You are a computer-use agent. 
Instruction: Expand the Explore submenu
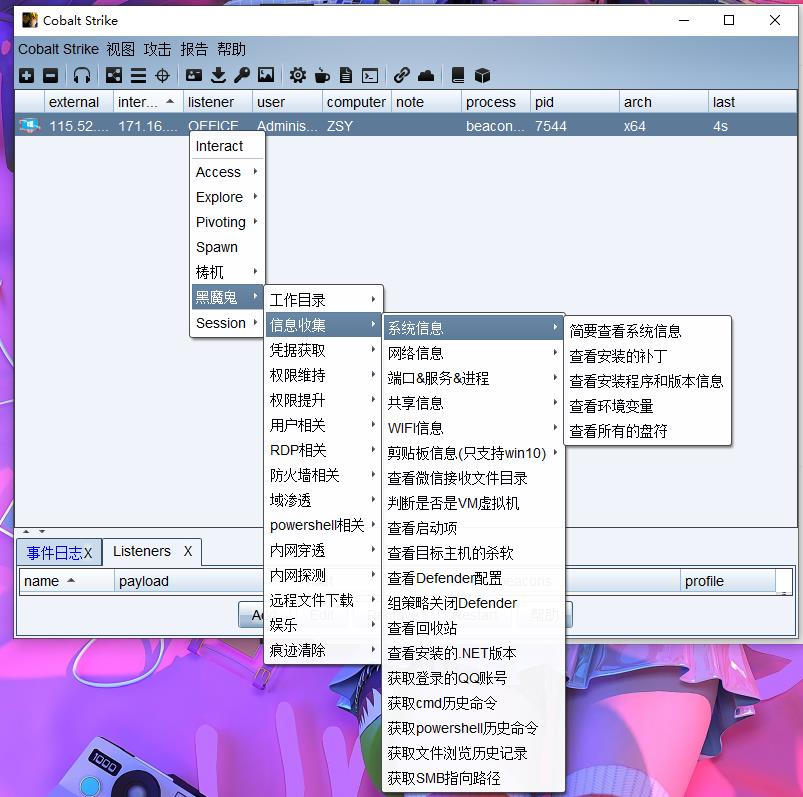(x=227, y=197)
